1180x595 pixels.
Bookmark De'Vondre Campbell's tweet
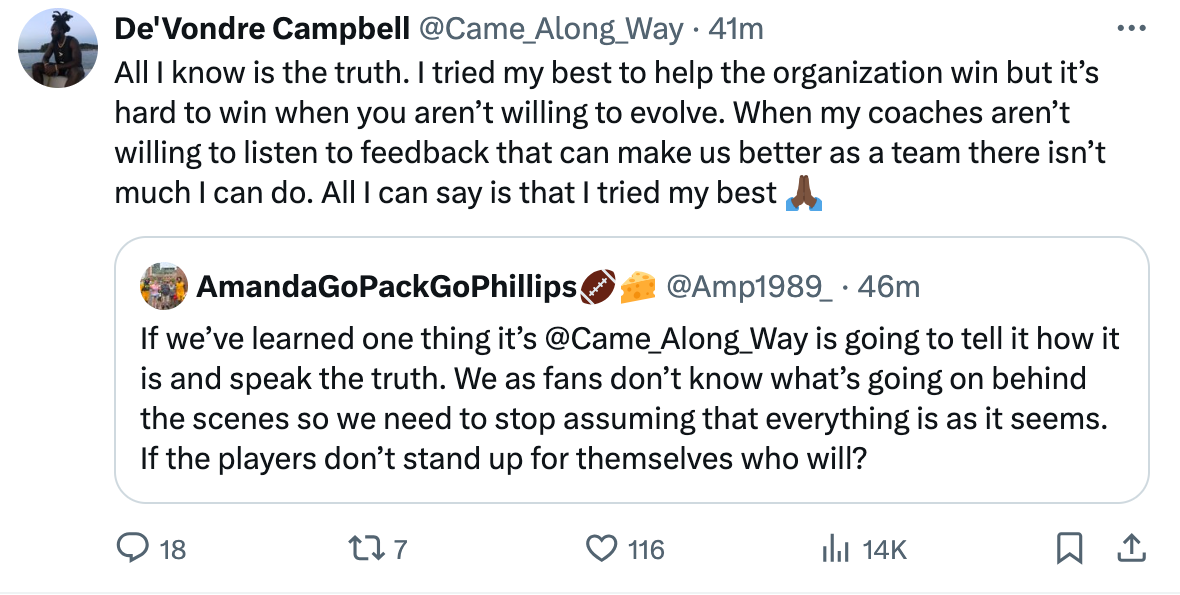[x=1069, y=547]
